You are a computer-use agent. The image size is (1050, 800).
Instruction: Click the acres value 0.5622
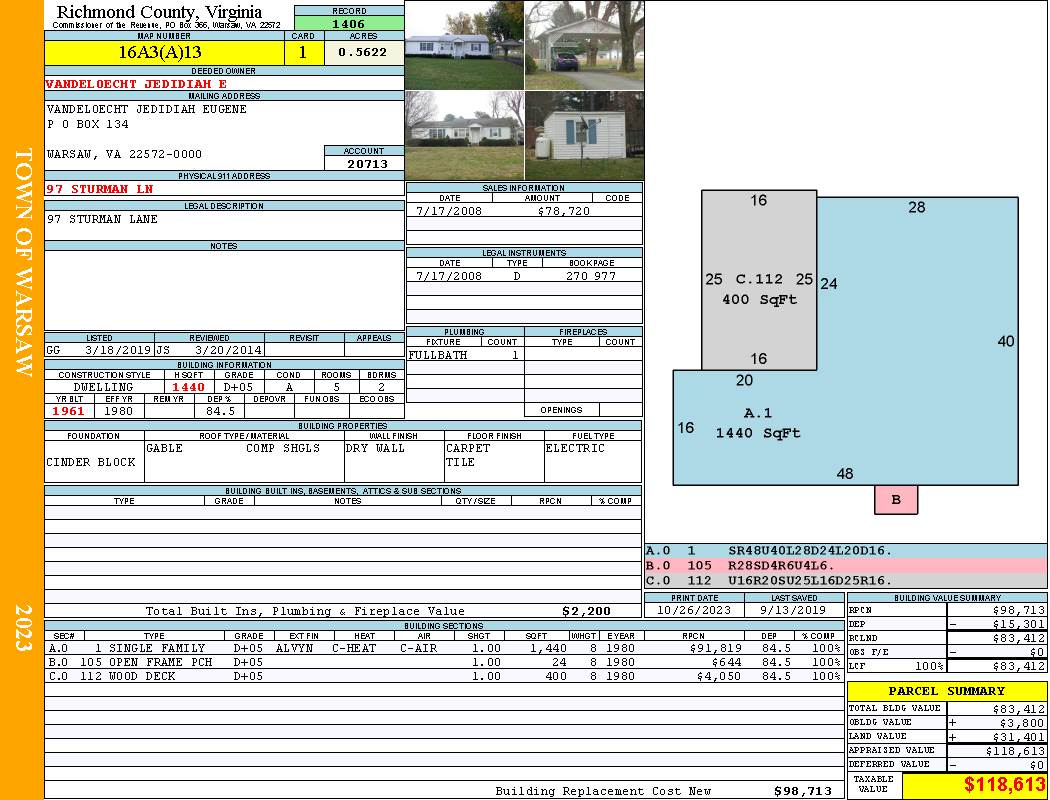tap(363, 53)
